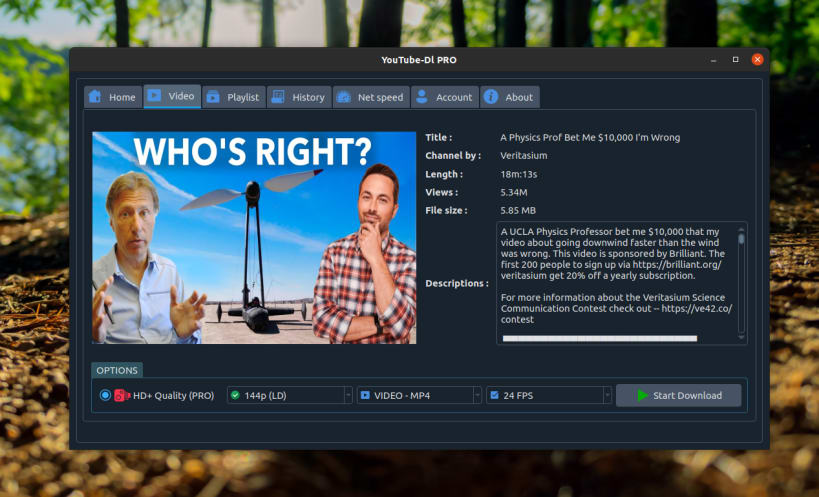
Task: Open the VIDEO - MP4 format dropdown
Action: click(419, 395)
